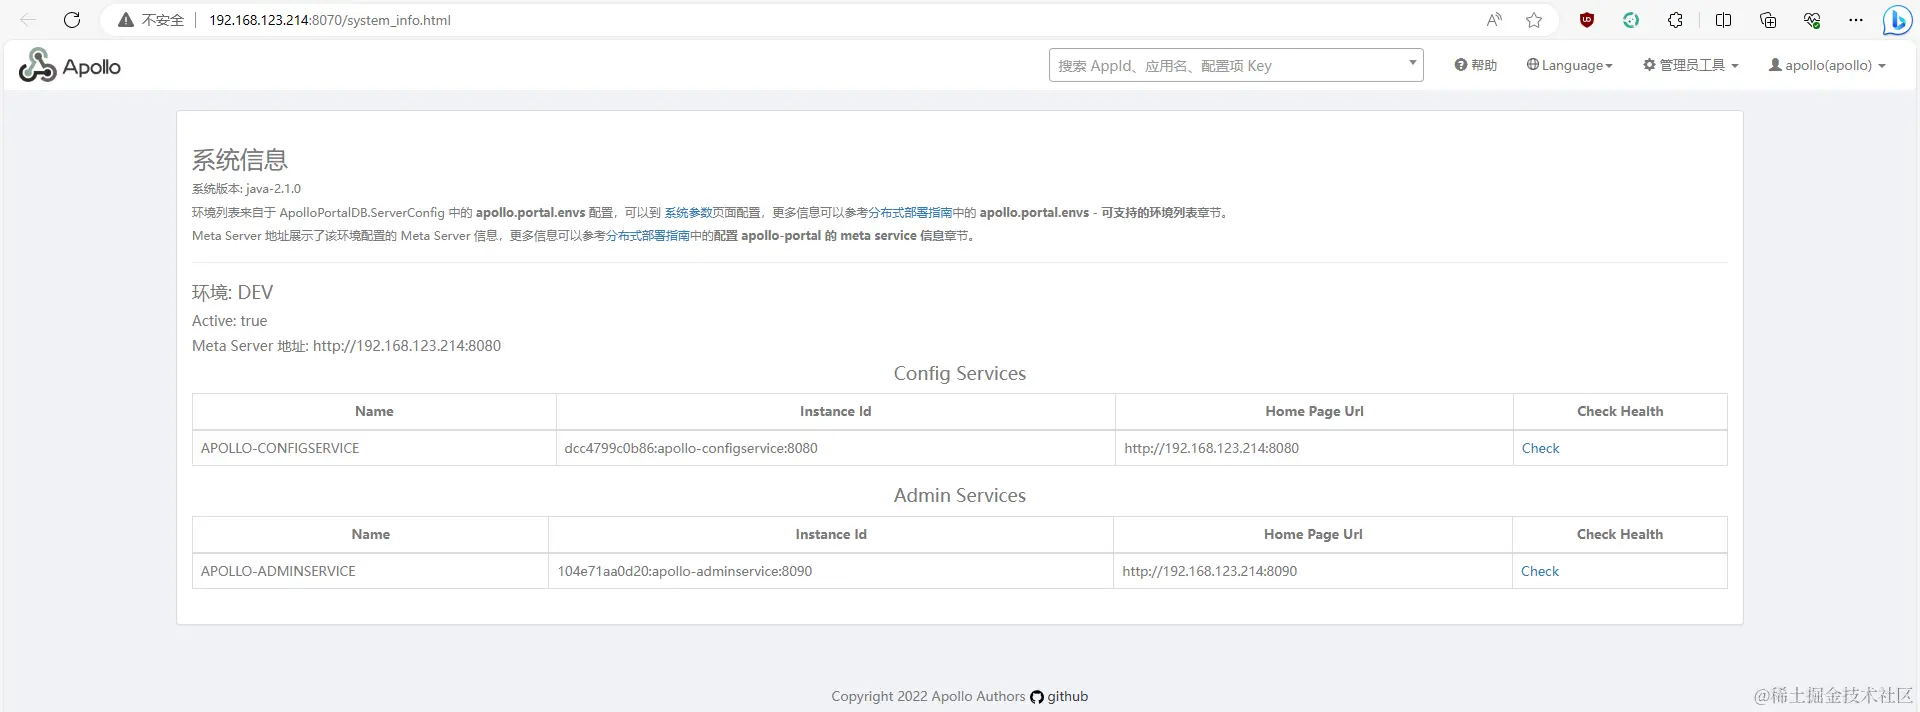This screenshot has width=1920, height=712.
Task: Open the extensions puzzle icon
Action: pyautogui.click(x=1675, y=20)
